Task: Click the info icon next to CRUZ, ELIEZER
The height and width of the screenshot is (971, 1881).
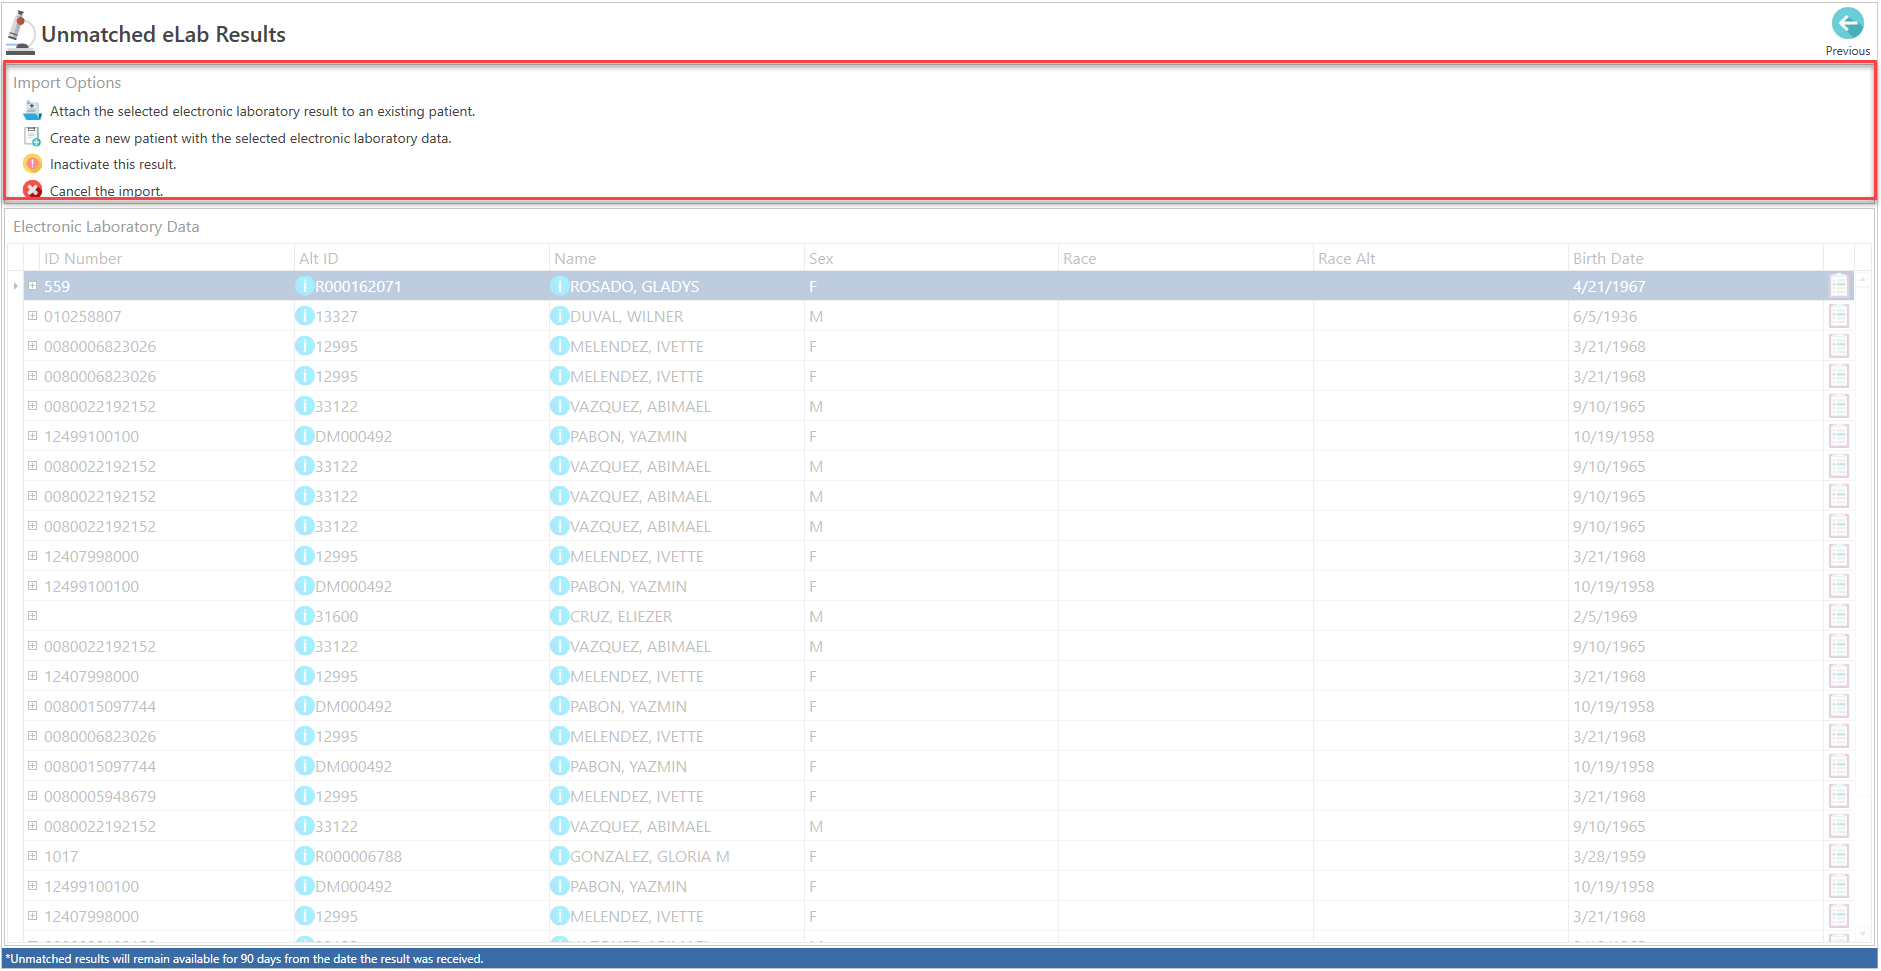Action: (x=560, y=616)
